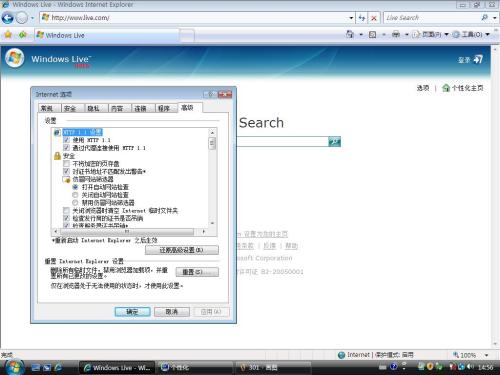Click the teal search button on page

(334, 142)
